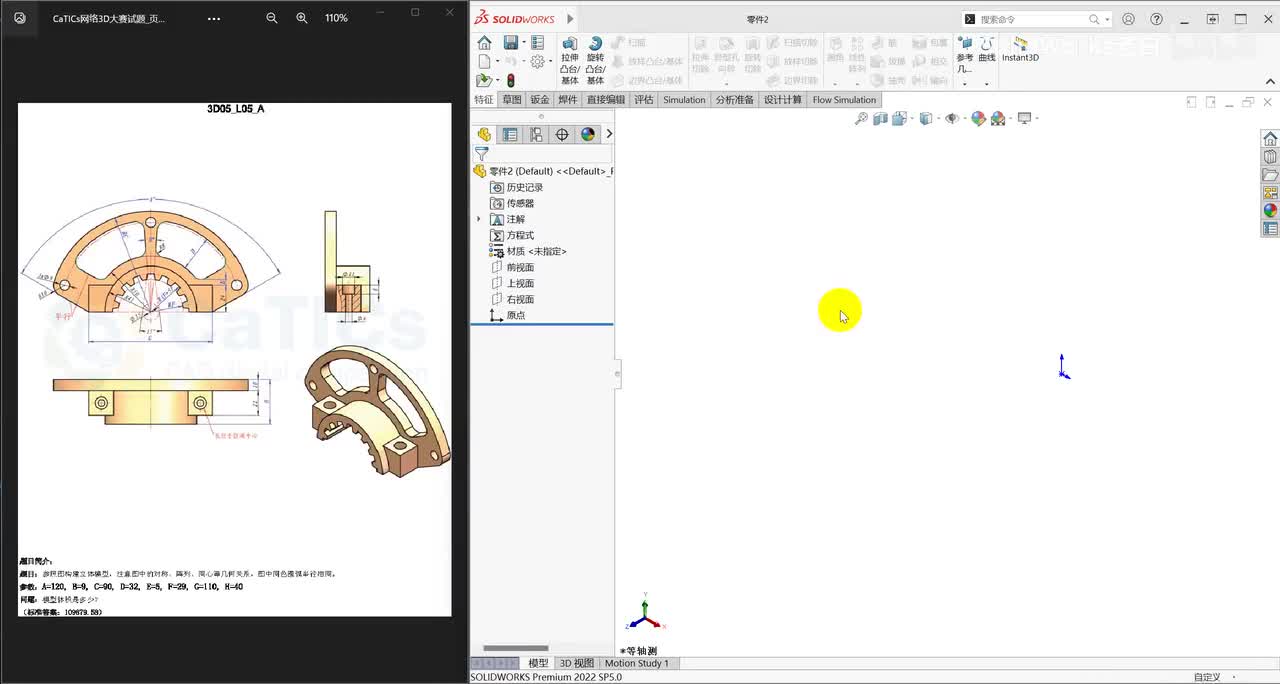Open the image viewer's three-dot menu
This screenshot has width=1280, height=684.
point(213,18)
